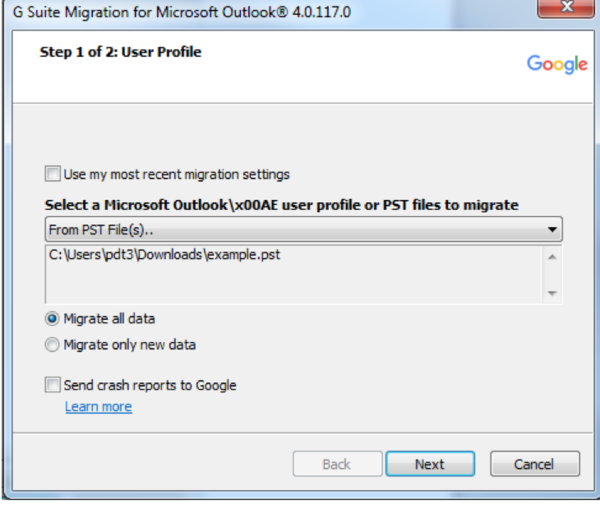
Task: Close the G Suite Migration window
Action: tap(566, 8)
